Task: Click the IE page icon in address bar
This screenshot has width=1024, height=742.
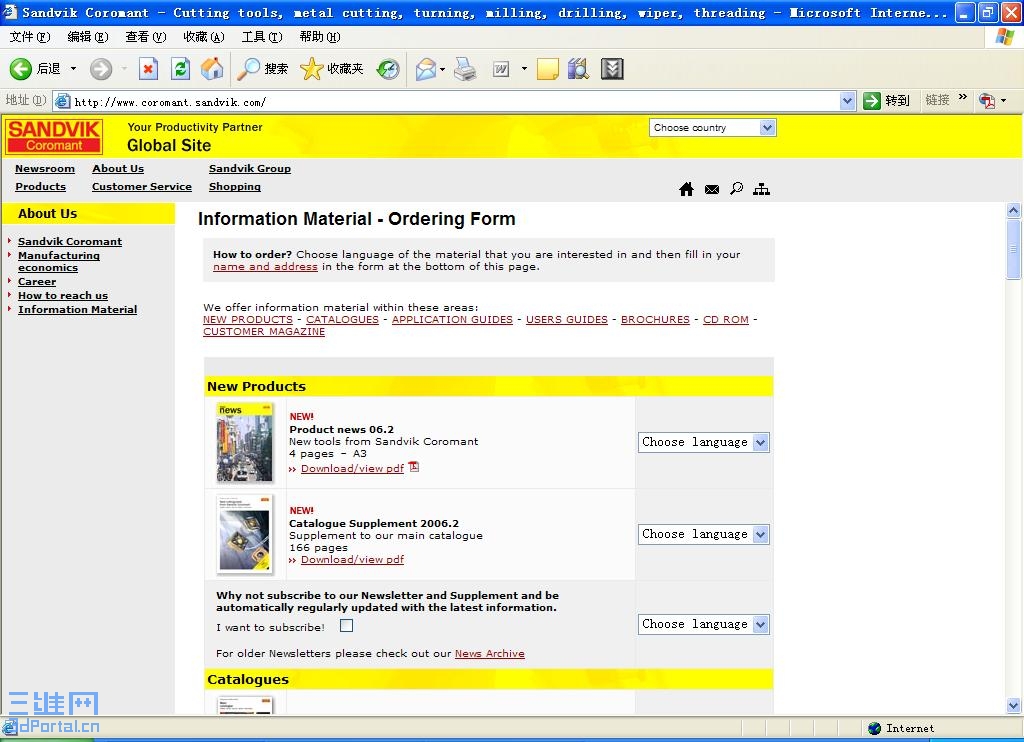Action: (63, 101)
